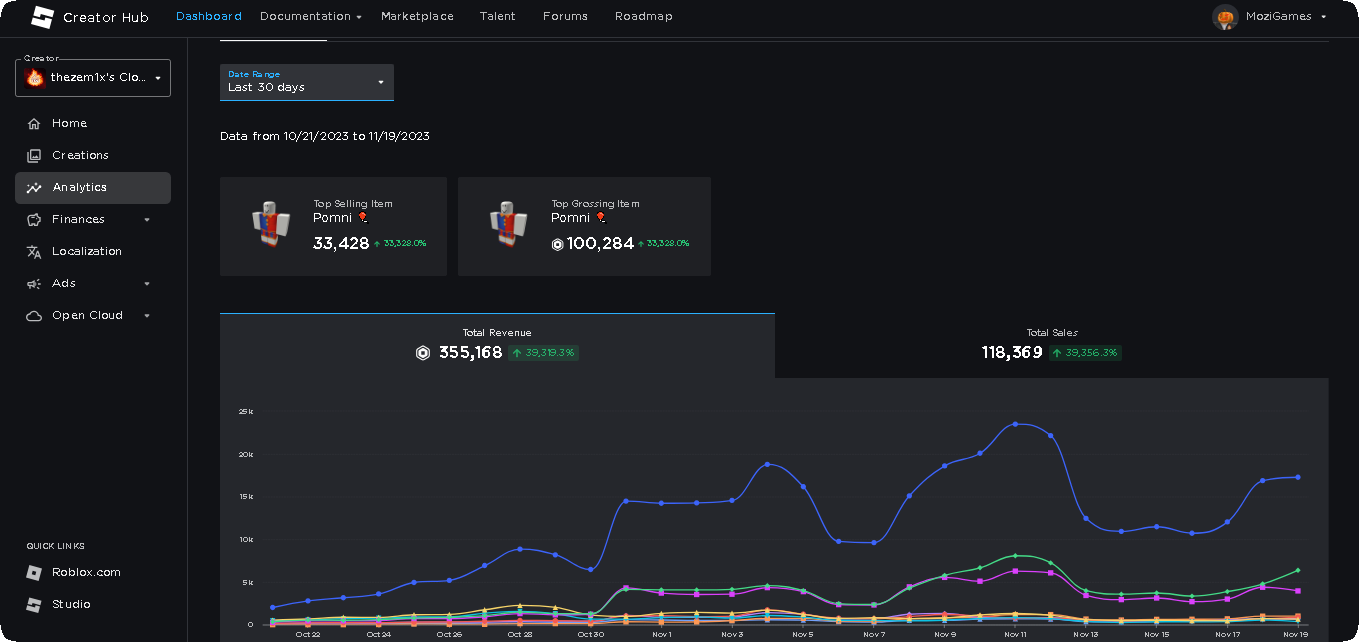Open the Creator group dropdown
The width and height of the screenshot is (1359, 642).
click(x=93, y=78)
